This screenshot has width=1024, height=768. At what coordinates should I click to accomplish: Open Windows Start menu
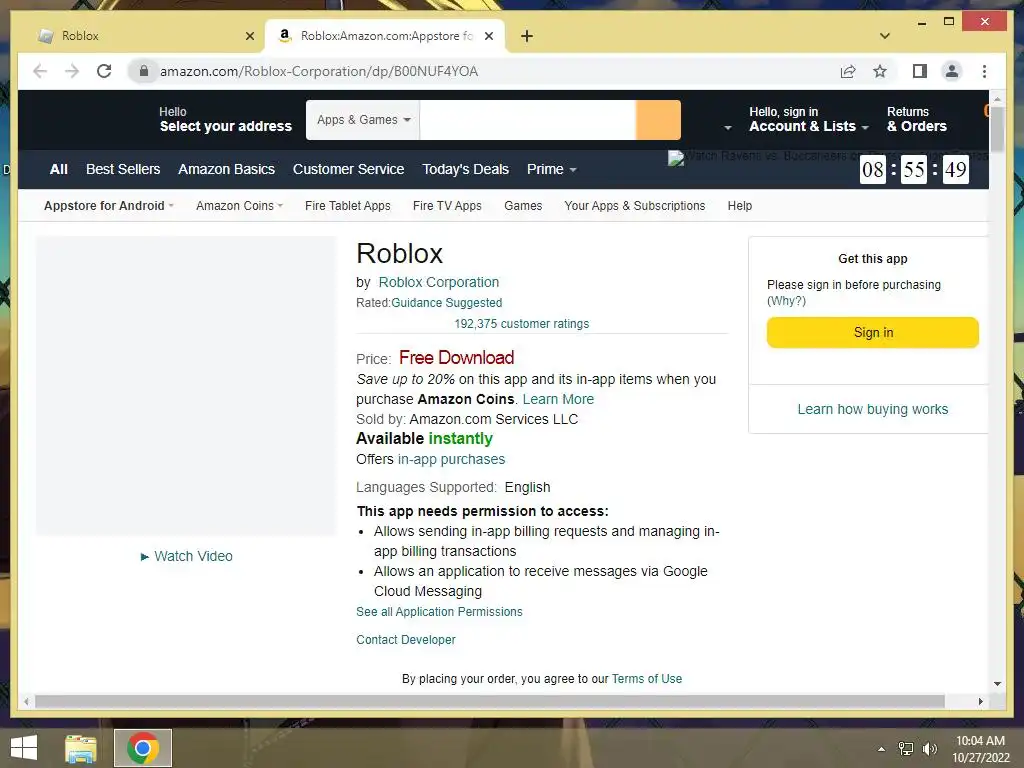point(24,748)
